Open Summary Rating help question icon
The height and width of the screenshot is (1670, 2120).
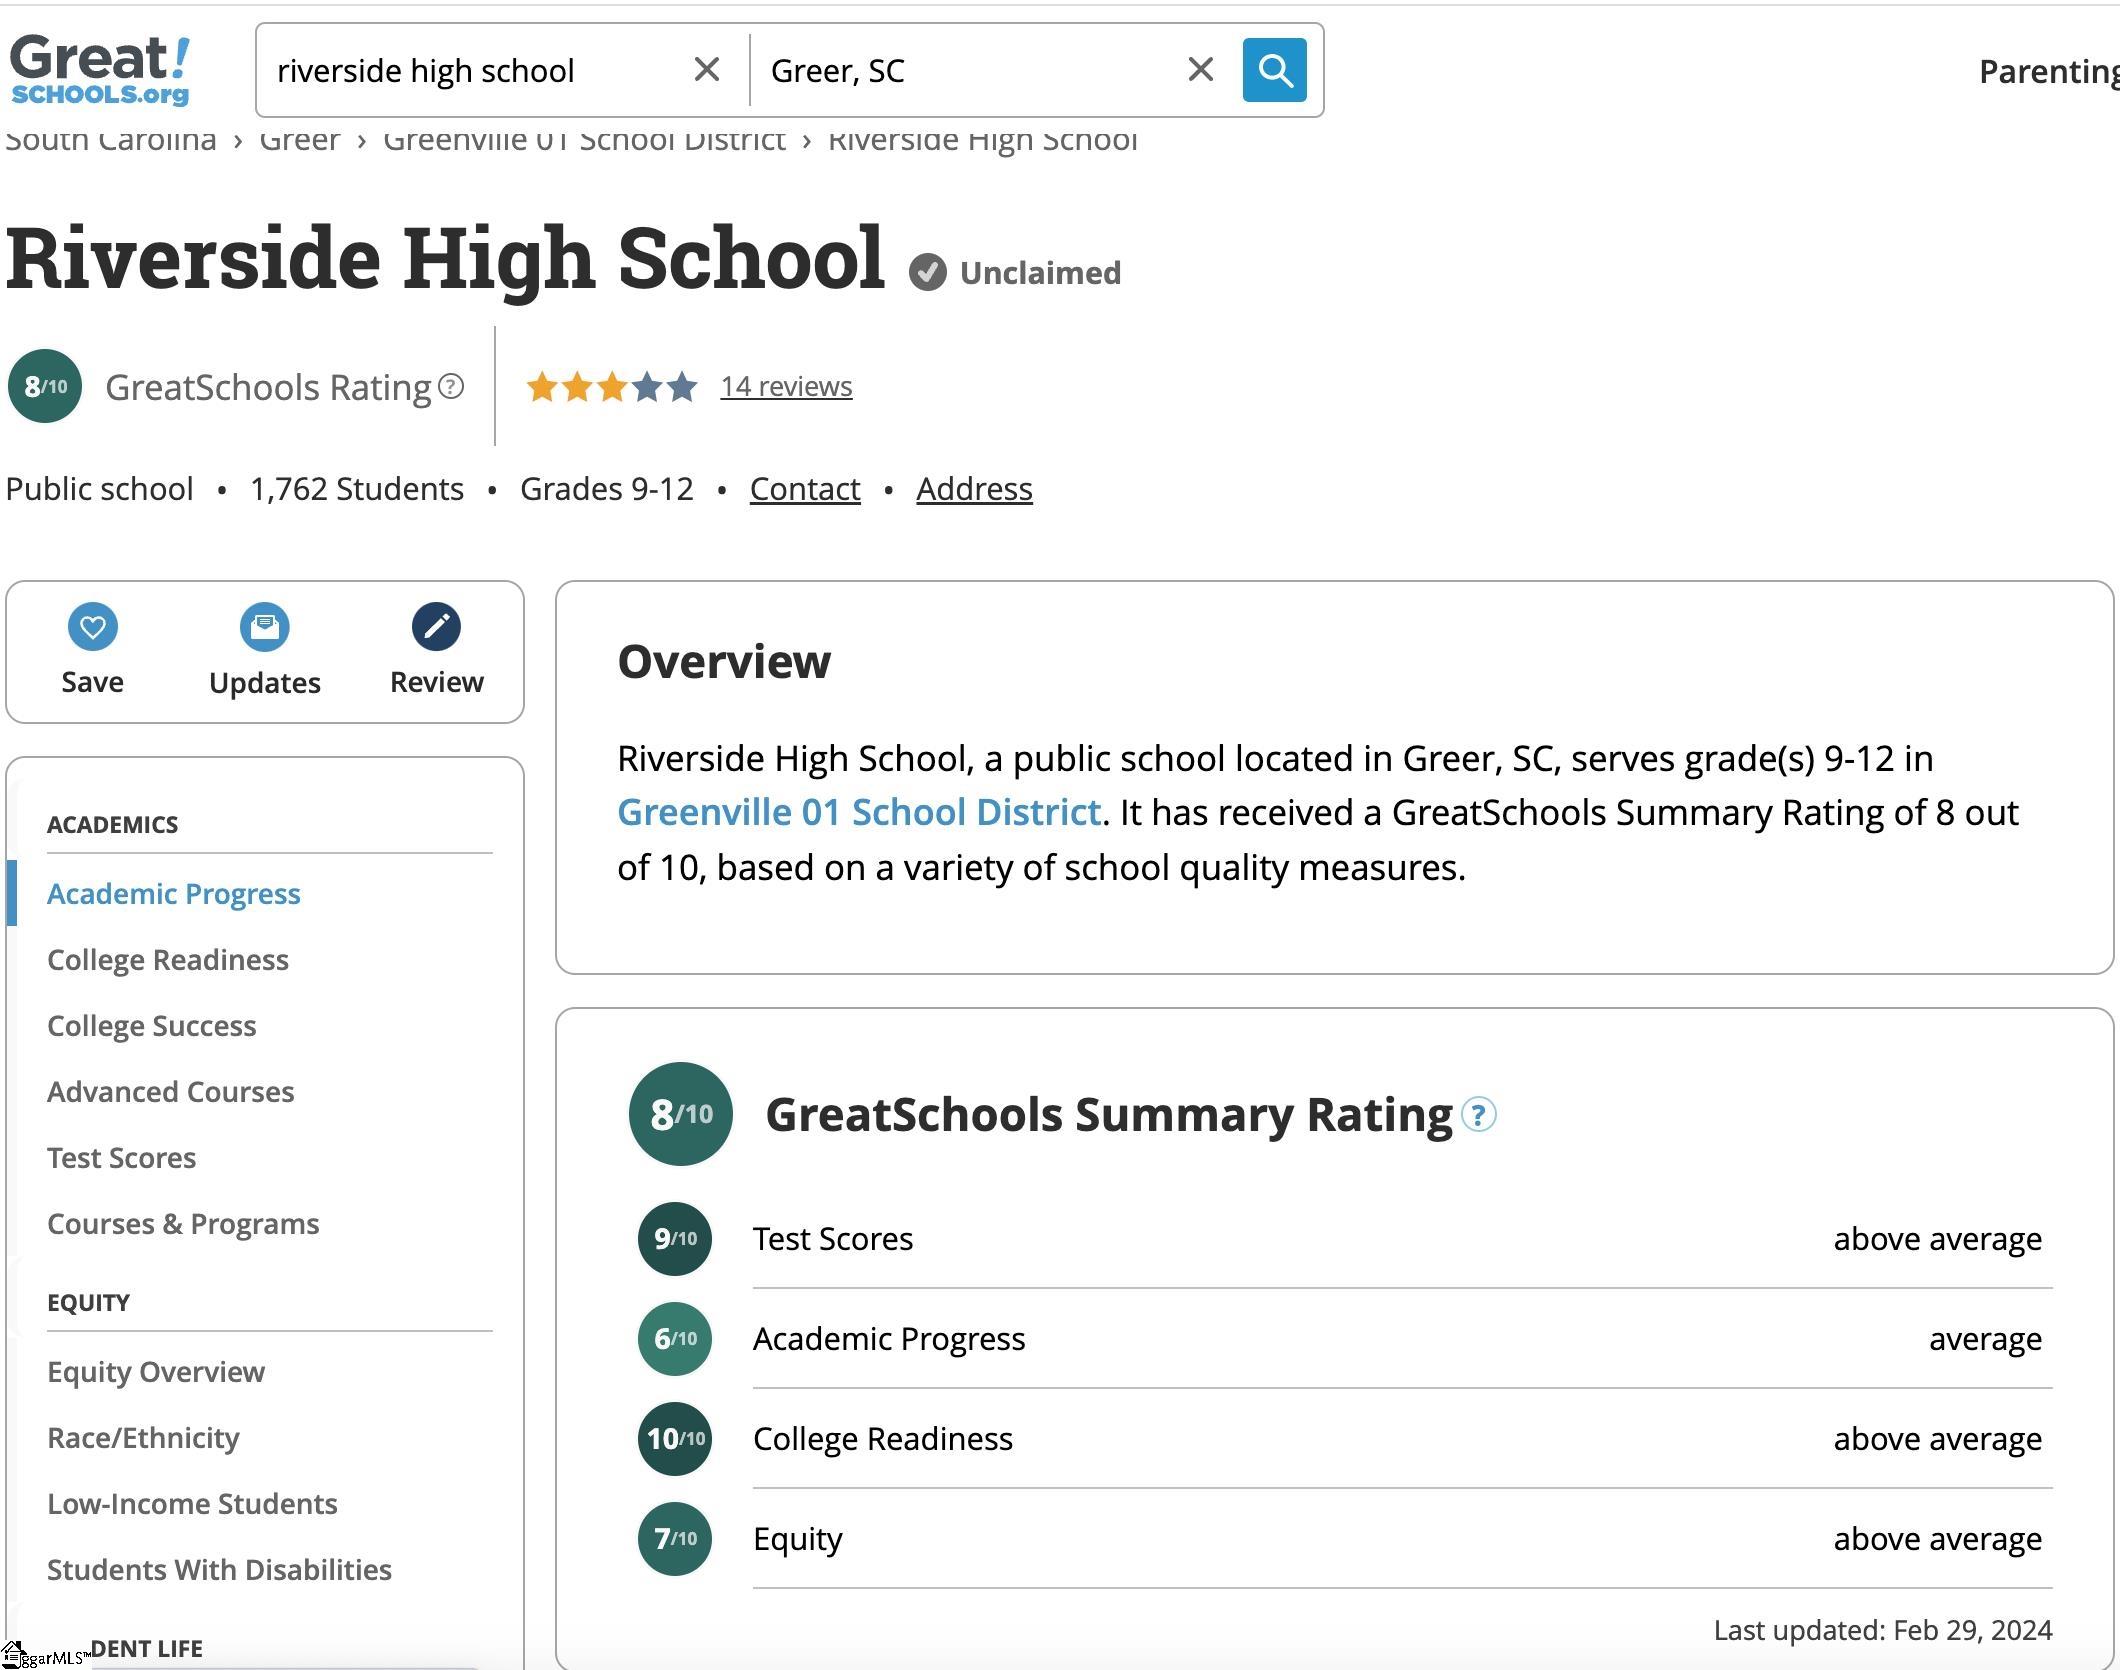pos(1479,1114)
